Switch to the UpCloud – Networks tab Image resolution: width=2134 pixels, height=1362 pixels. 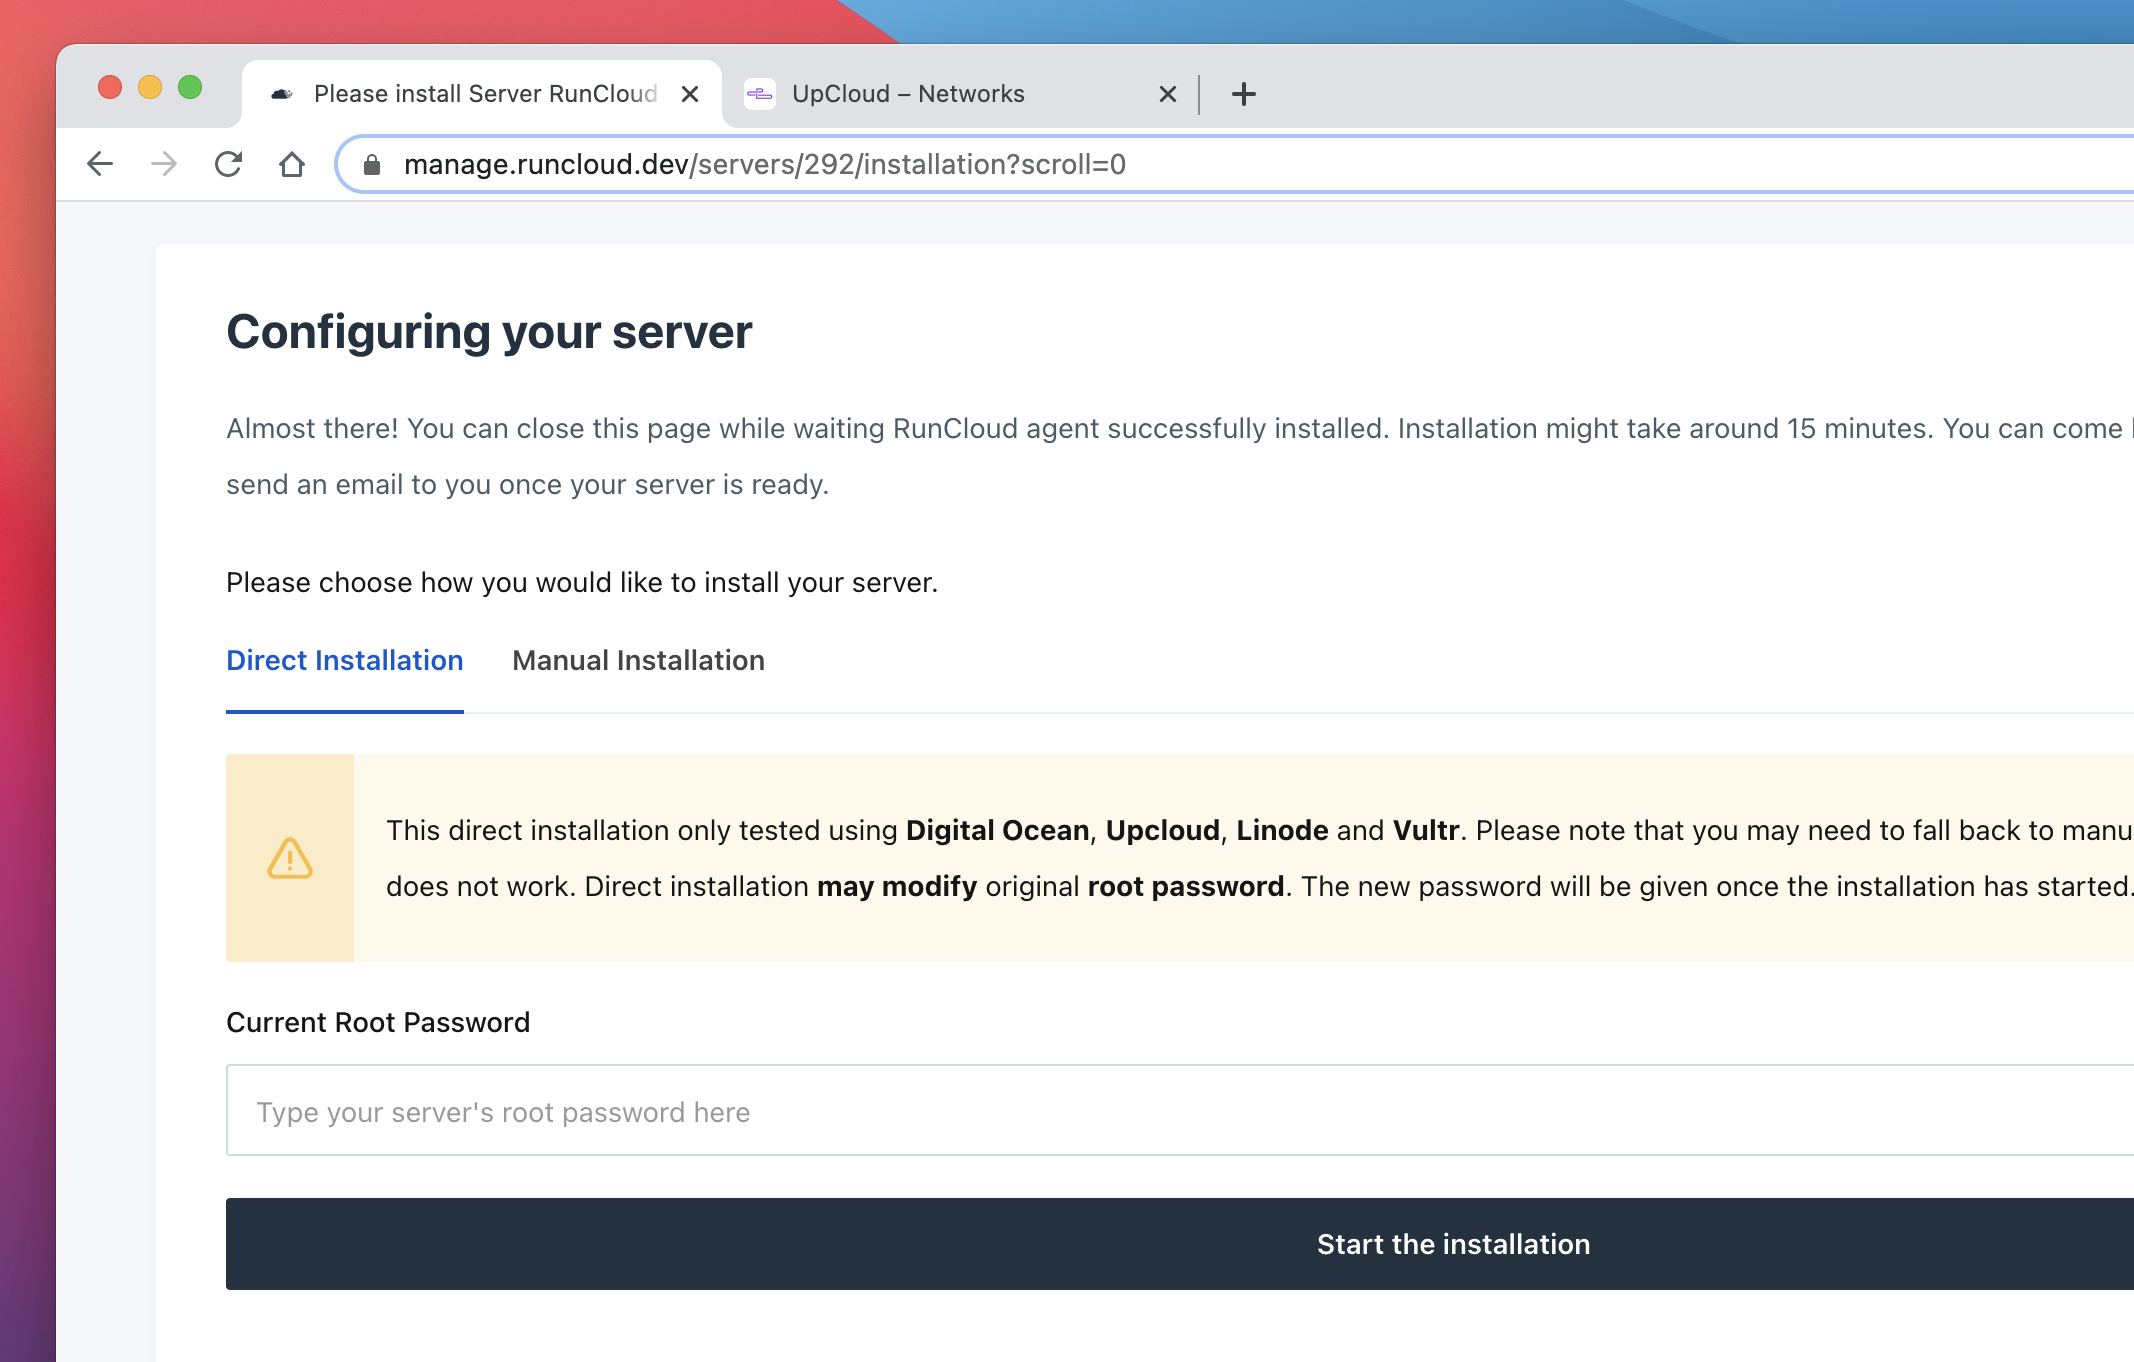960,94
